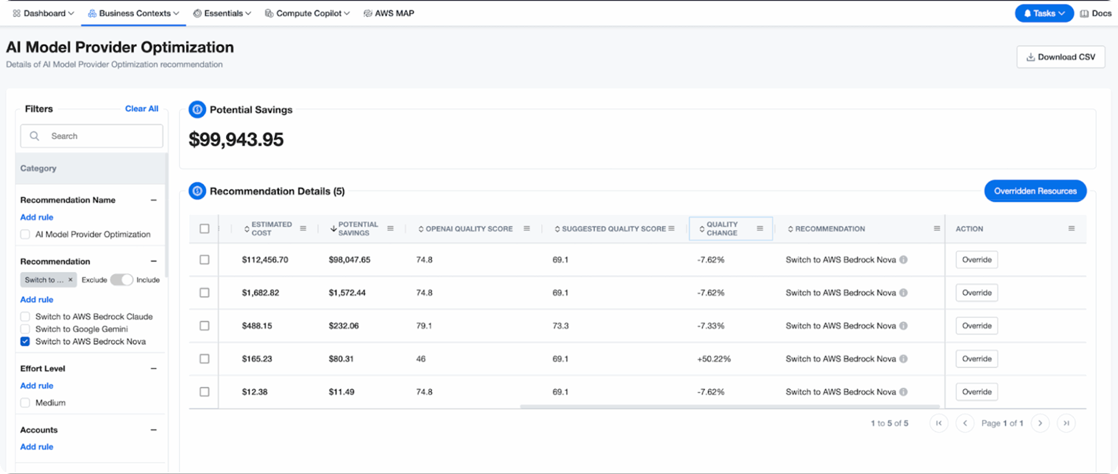Sort by Estimated Cost column
1118x474 pixels.
click(x=267, y=229)
